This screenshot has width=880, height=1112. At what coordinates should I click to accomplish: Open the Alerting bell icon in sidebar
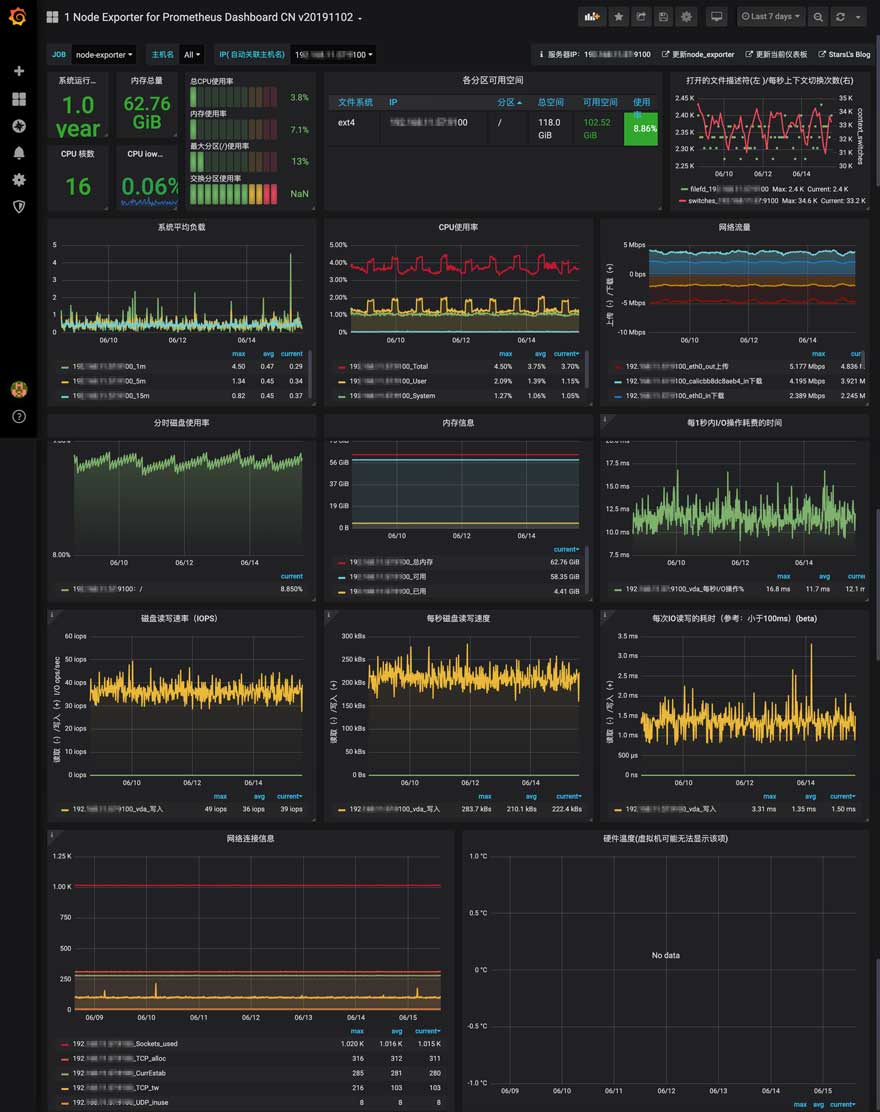coord(18,153)
